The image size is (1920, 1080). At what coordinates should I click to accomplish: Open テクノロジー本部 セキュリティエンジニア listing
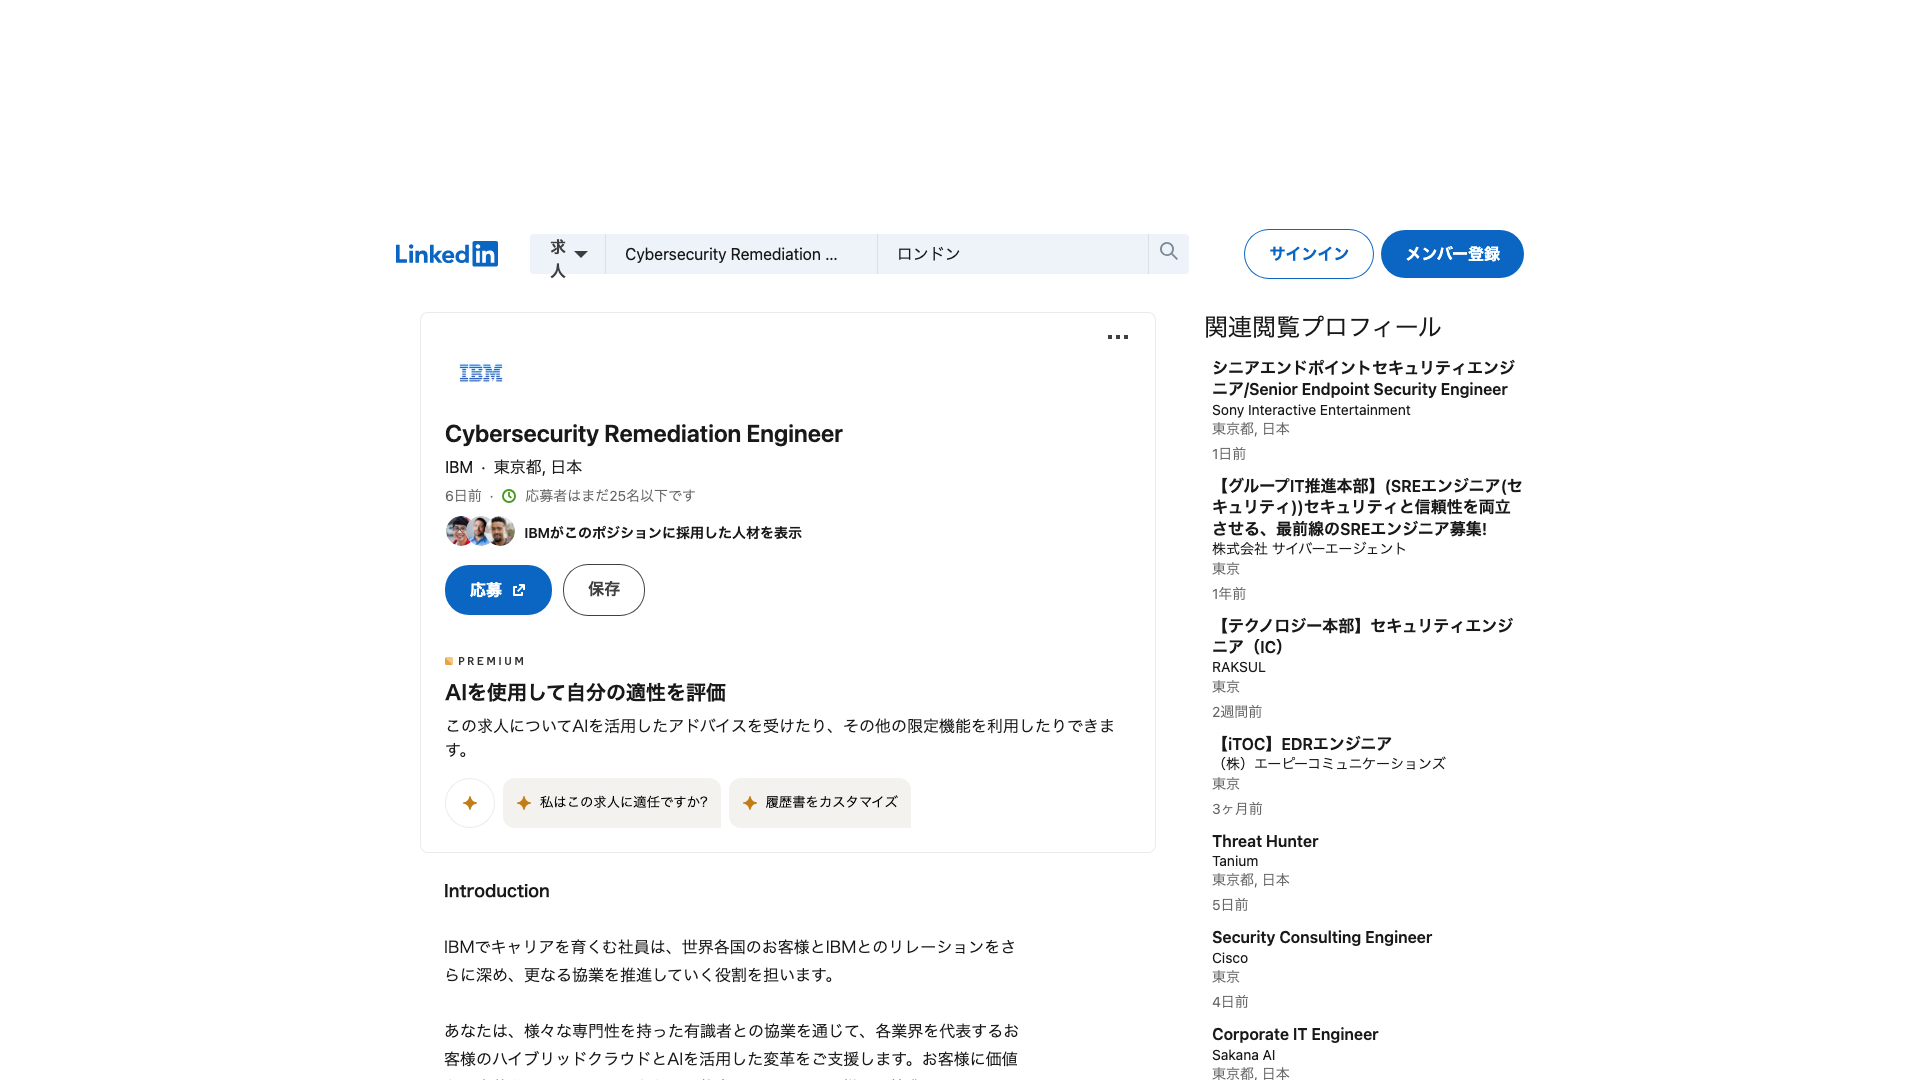1363,636
